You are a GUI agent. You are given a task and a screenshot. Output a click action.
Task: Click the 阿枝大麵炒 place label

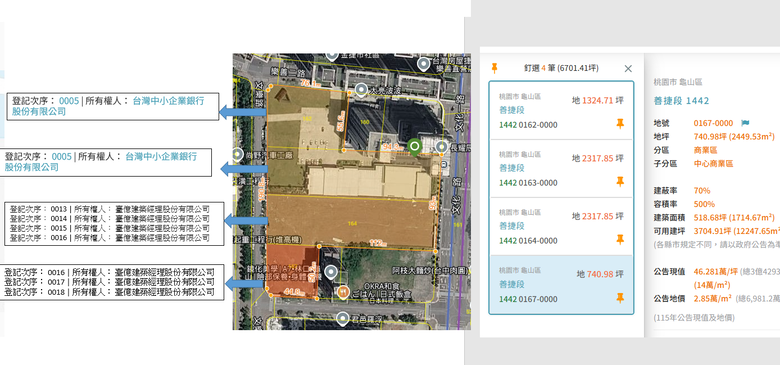429,271
